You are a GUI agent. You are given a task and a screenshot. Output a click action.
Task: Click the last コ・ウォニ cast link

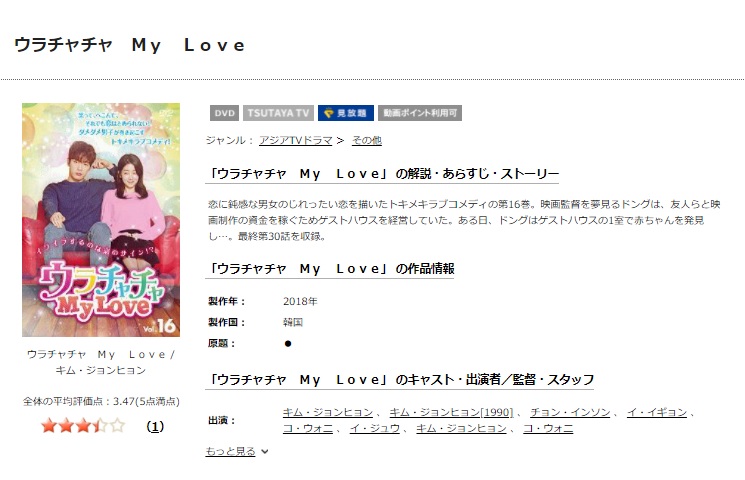point(548,428)
